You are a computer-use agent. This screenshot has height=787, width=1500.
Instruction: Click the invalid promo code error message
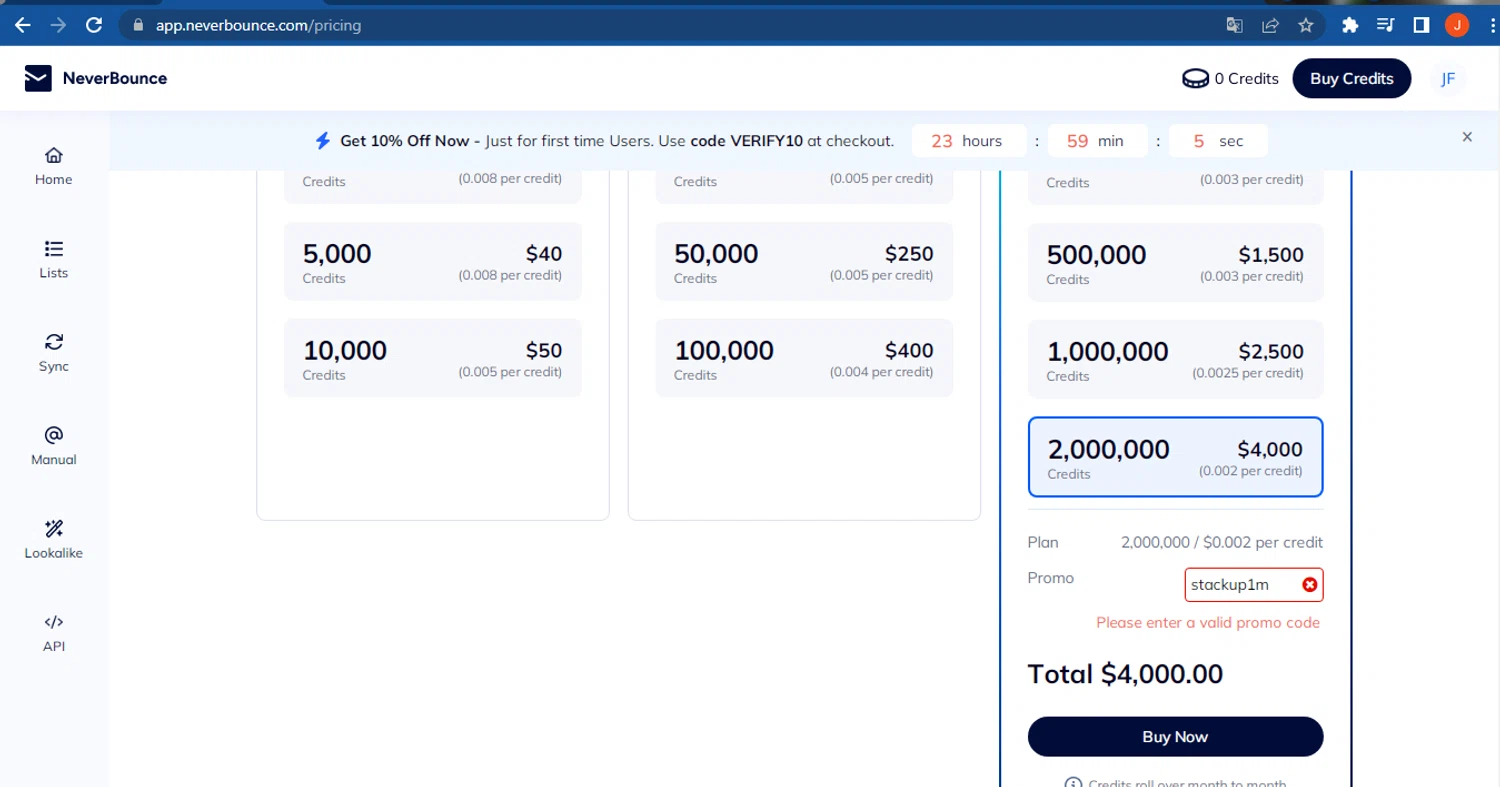click(1208, 622)
